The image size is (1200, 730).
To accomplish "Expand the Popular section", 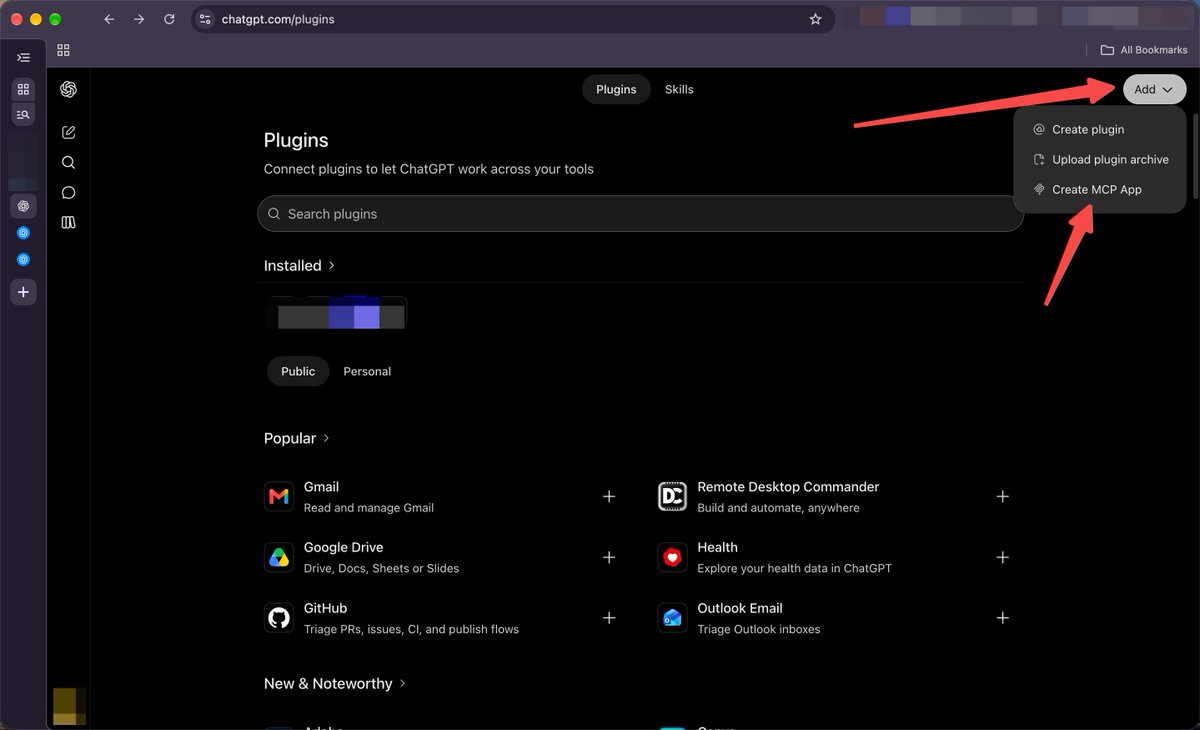I will pyautogui.click(x=296, y=438).
